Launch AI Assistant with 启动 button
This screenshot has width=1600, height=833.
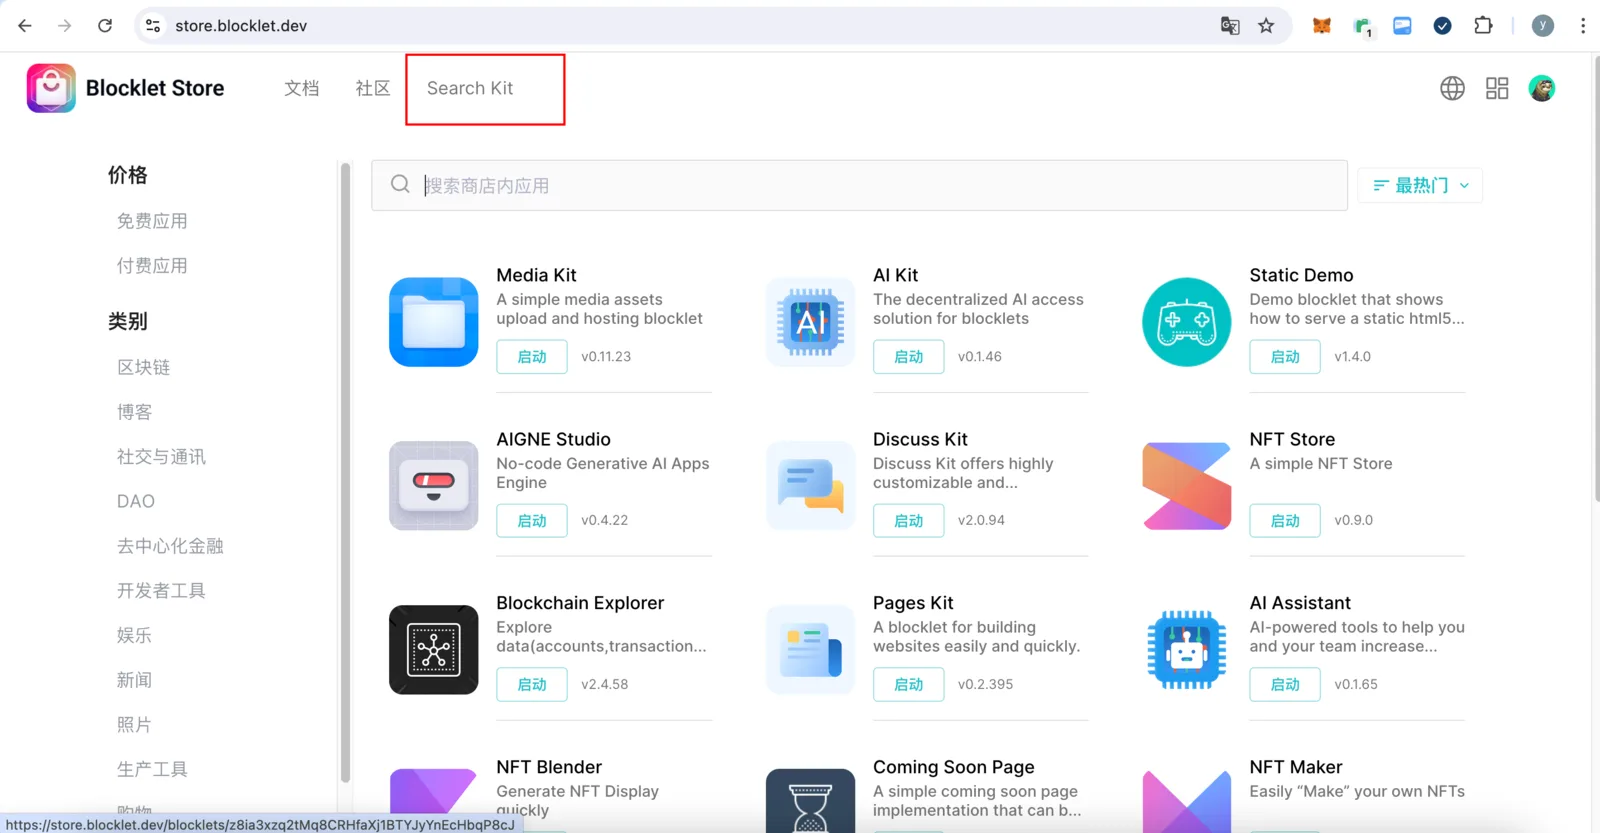tap(1285, 685)
